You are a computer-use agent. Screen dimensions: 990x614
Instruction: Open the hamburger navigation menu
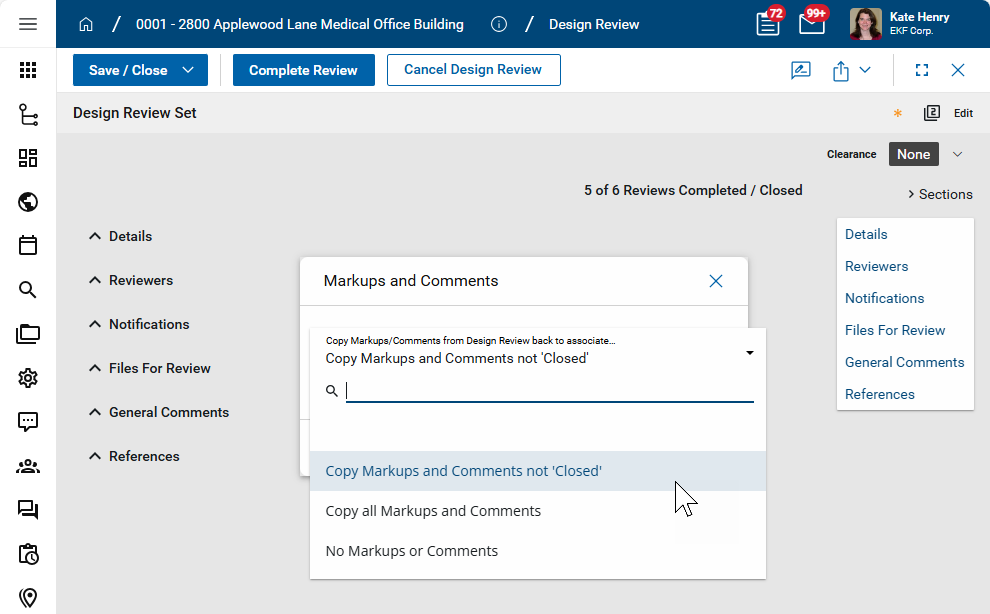click(x=28, y=24)
